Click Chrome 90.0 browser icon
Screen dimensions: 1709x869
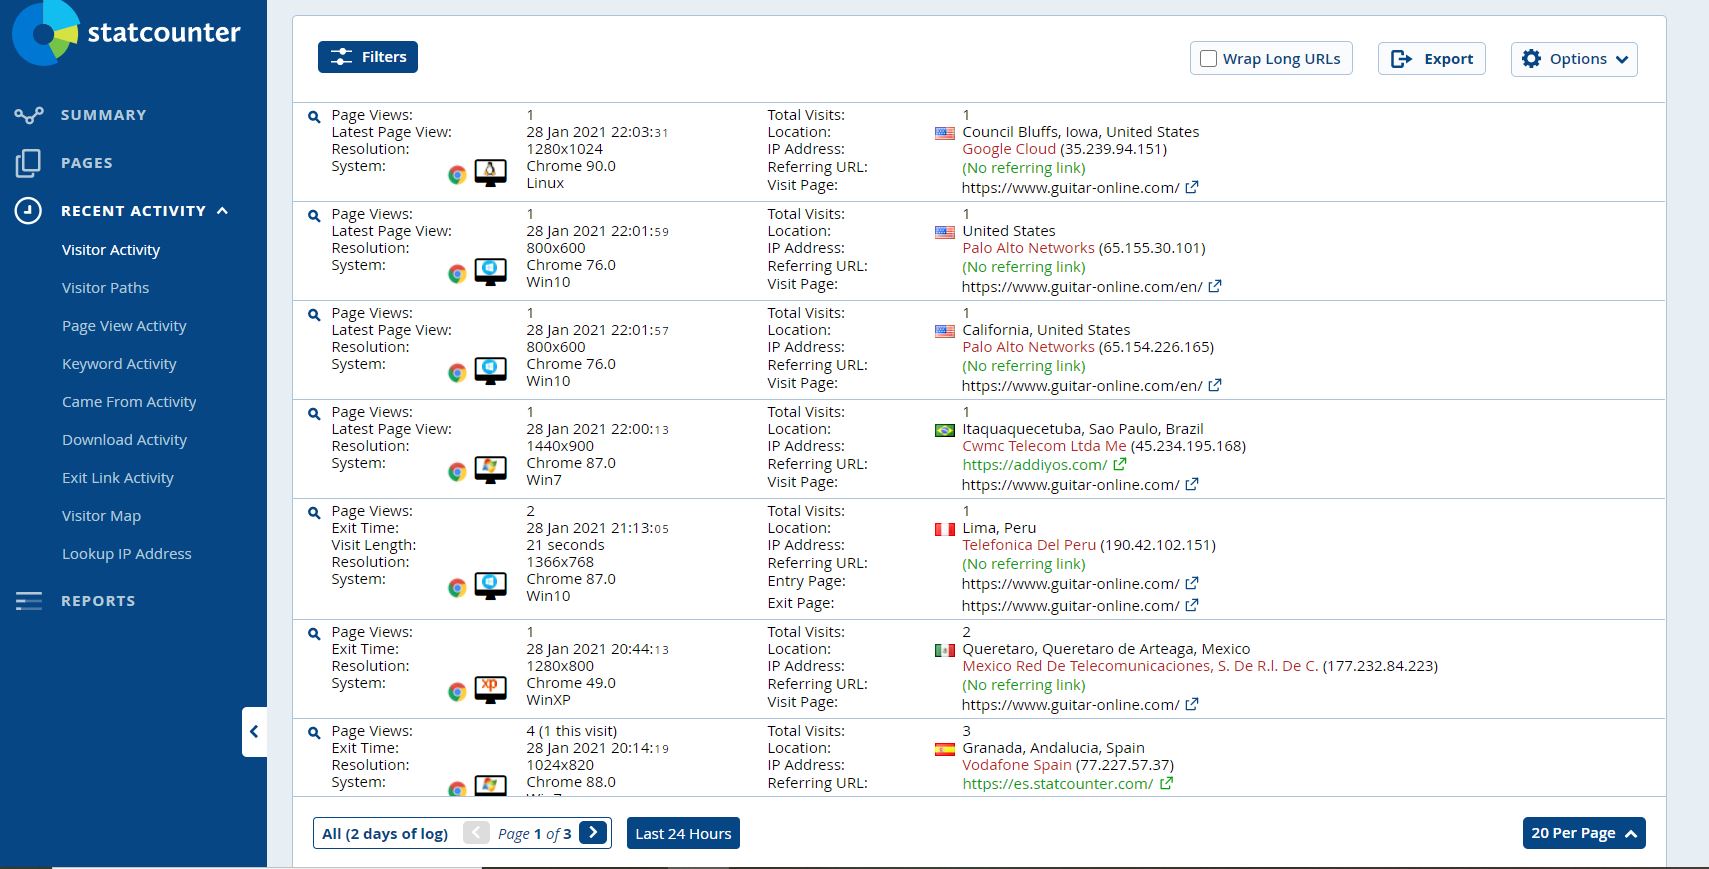457,175
